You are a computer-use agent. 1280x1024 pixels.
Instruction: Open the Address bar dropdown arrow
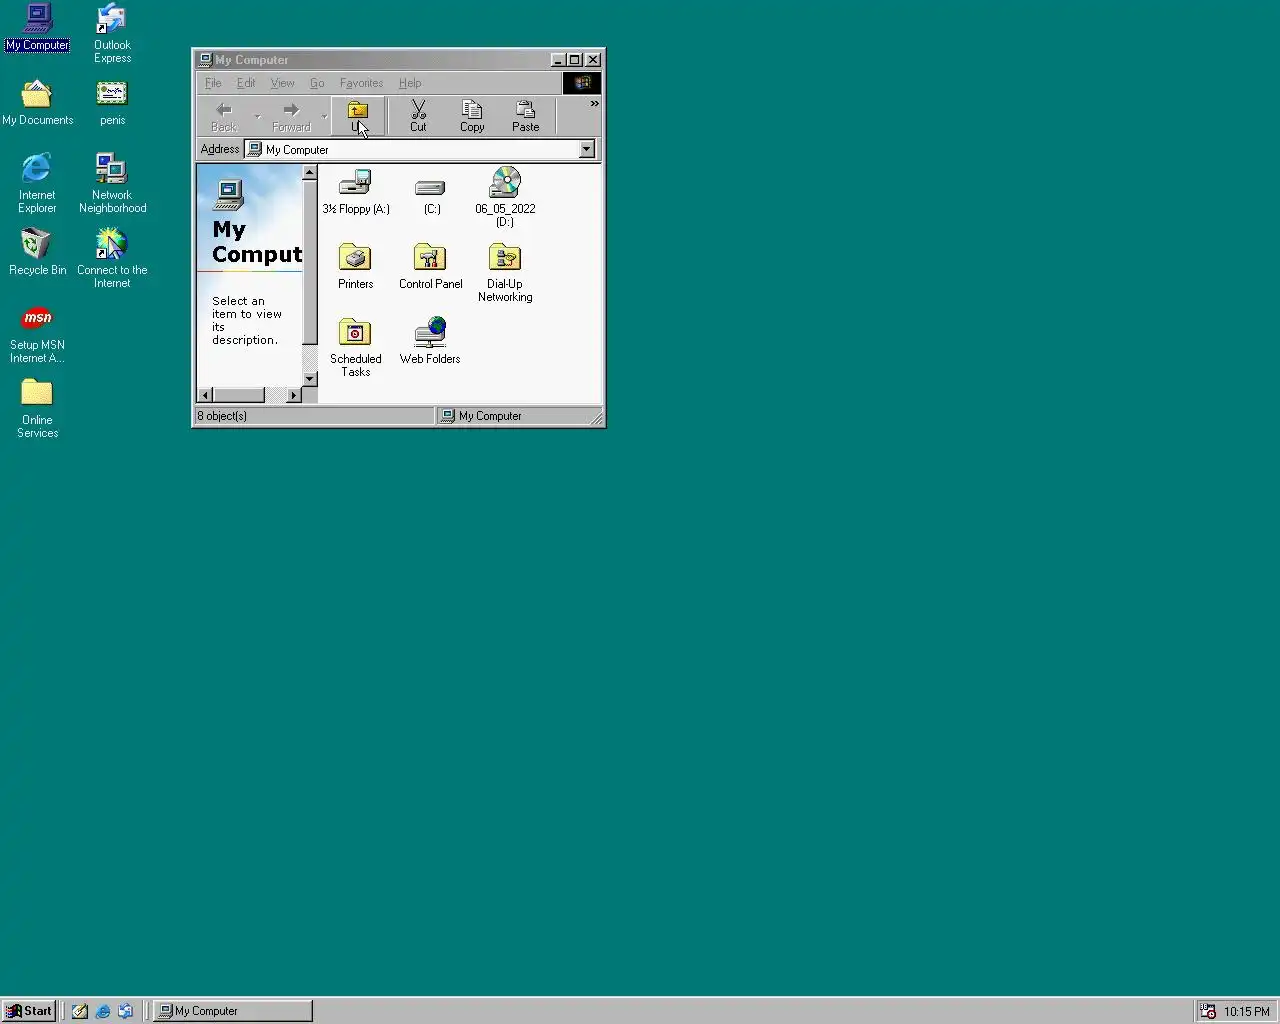pyautogui.click(x=587, y=149)
